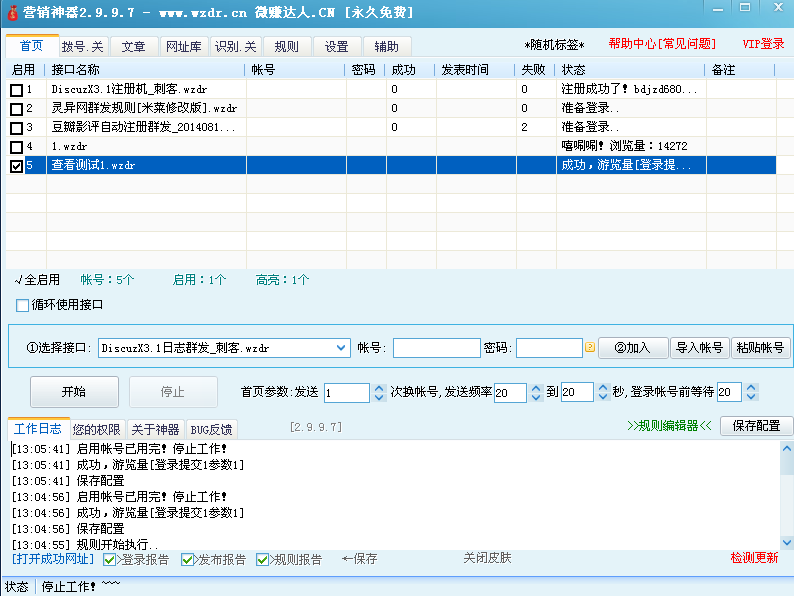Switch to the 网址库 tab
The width and height of the screenshot is (794, 596).
coord(183,46)
